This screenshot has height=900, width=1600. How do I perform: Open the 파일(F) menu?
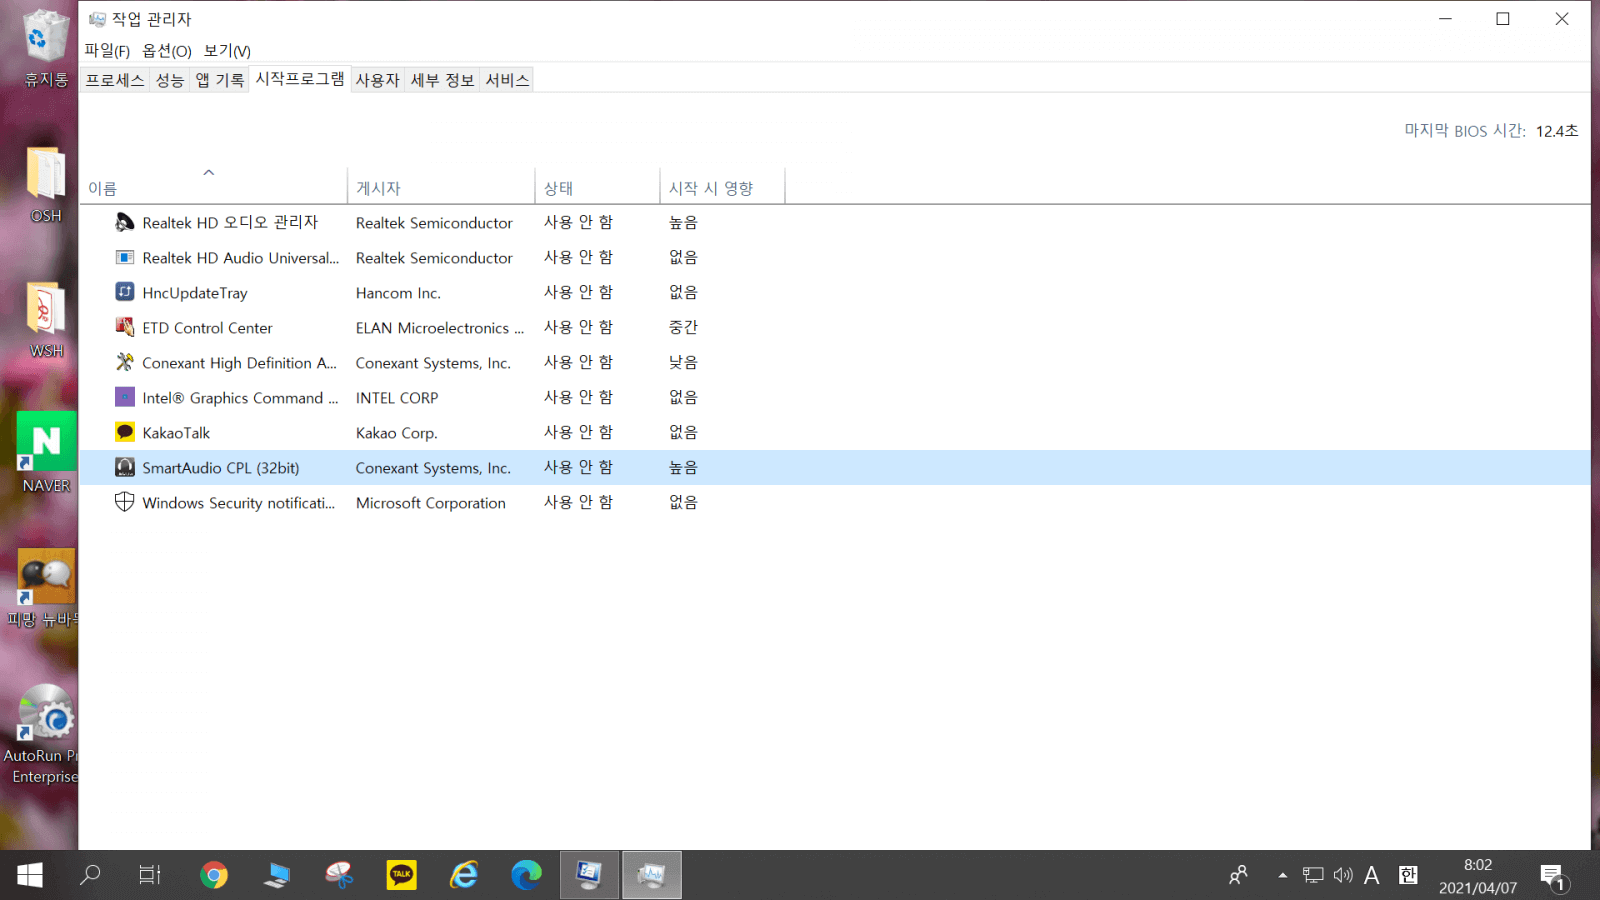pos(107,50)
